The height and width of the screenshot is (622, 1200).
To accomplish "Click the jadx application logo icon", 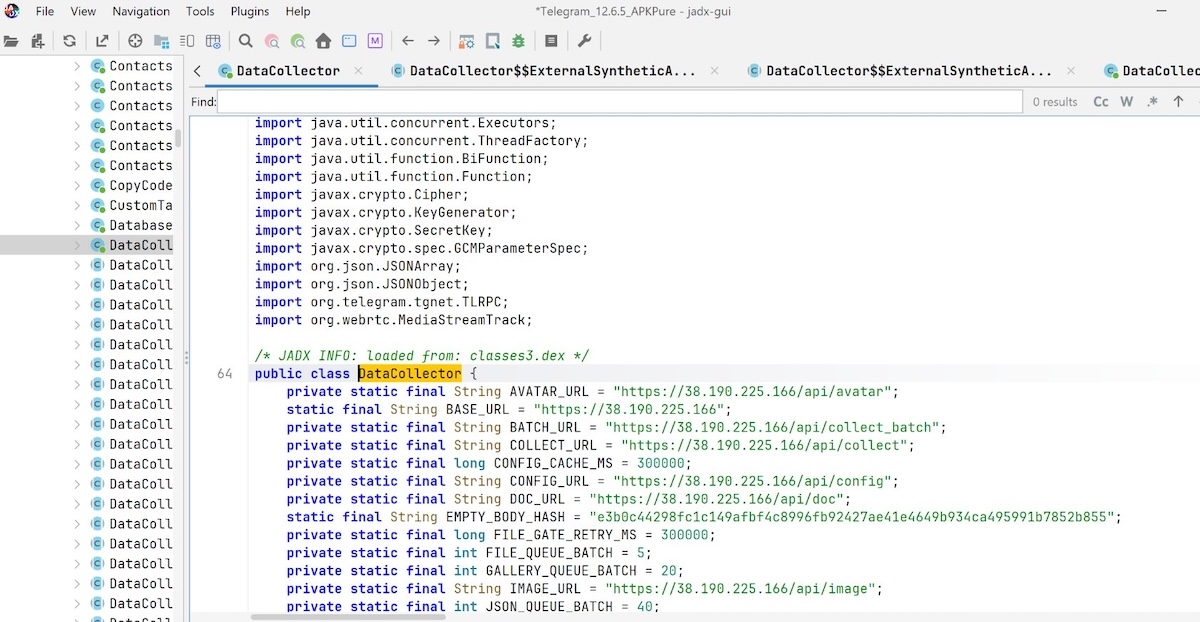I will (12, 11).
